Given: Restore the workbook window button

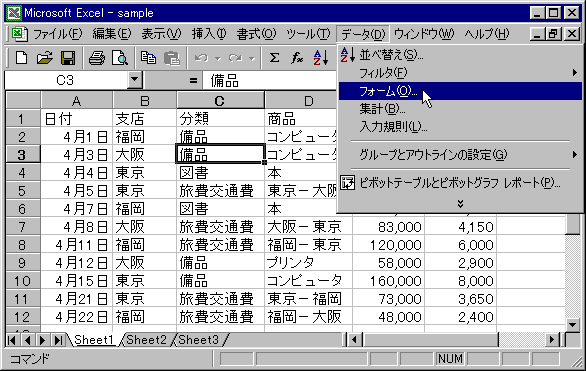Looking at the screenshot, I should click(554, 34).
